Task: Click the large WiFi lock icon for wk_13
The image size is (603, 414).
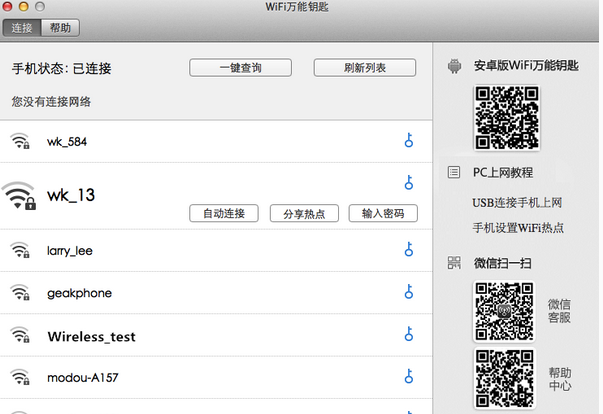Action: [x=19, y=196]
